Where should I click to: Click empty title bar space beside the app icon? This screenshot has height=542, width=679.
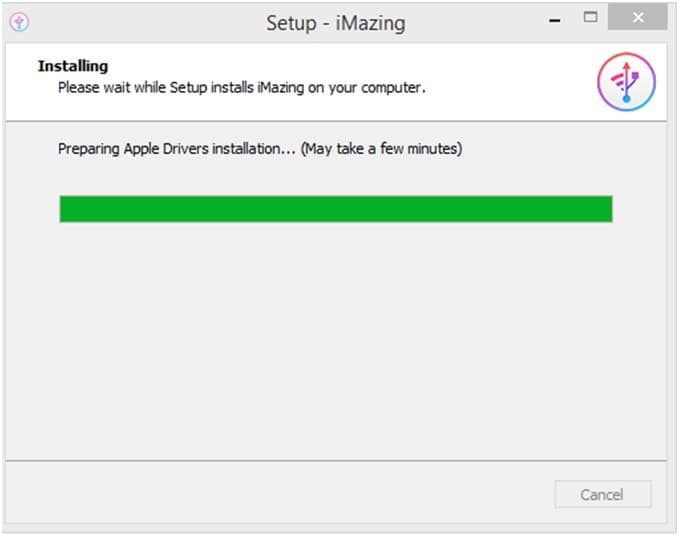pos(143,23)
